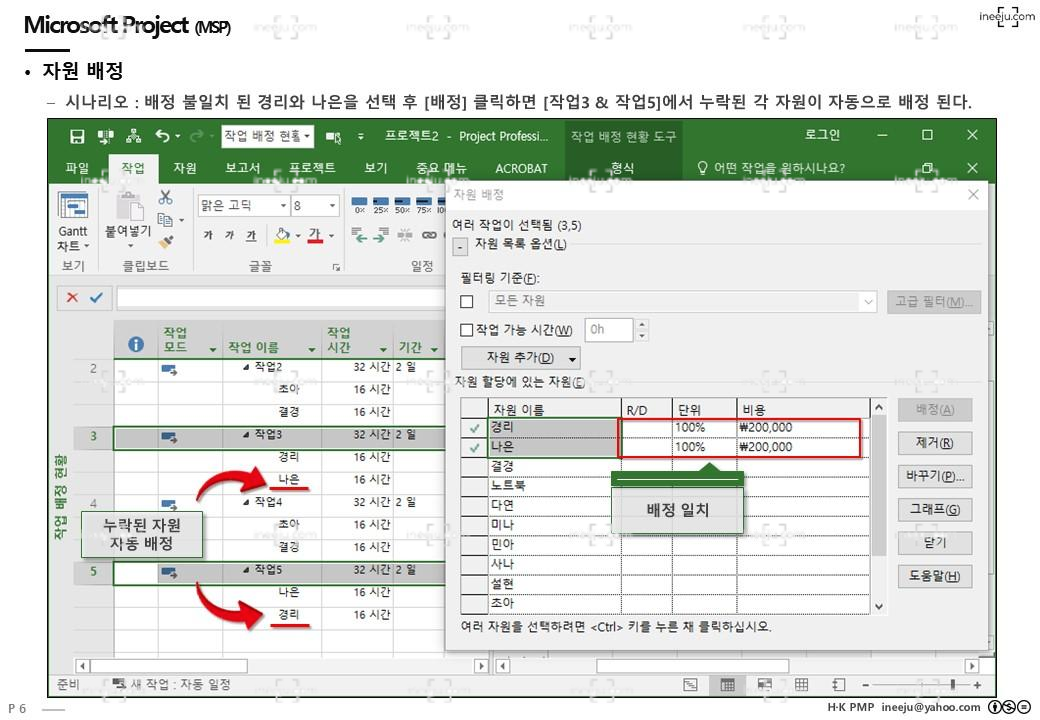
Task: Switch to the 프로젝트 ribbon tab
Action: pyautogui.click(x=312, y=168)
